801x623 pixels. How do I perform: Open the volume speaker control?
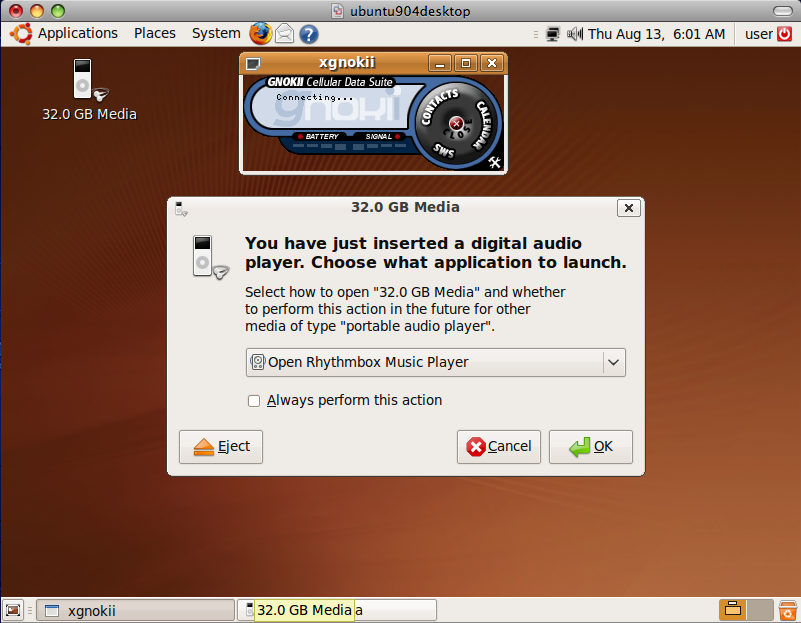(x=575, y=34)
